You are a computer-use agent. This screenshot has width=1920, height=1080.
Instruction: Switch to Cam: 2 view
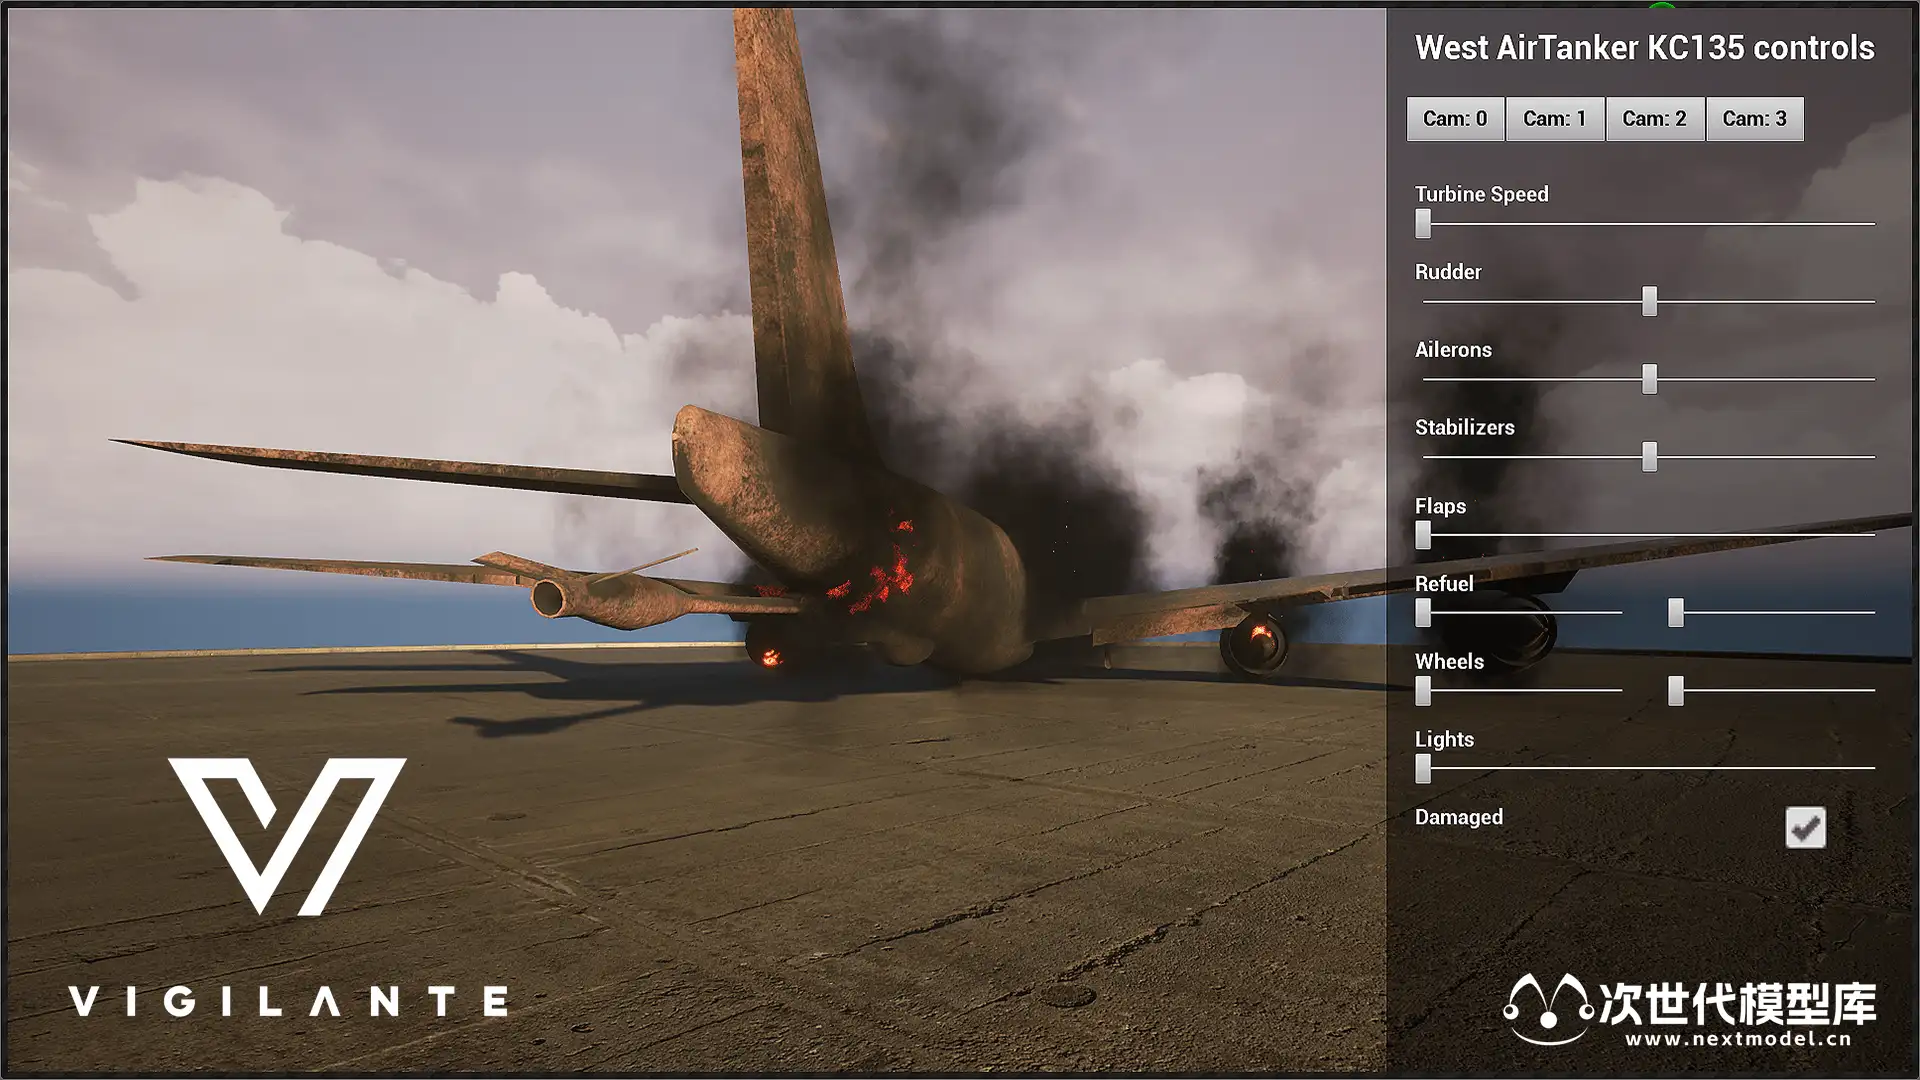(1654, 119)
